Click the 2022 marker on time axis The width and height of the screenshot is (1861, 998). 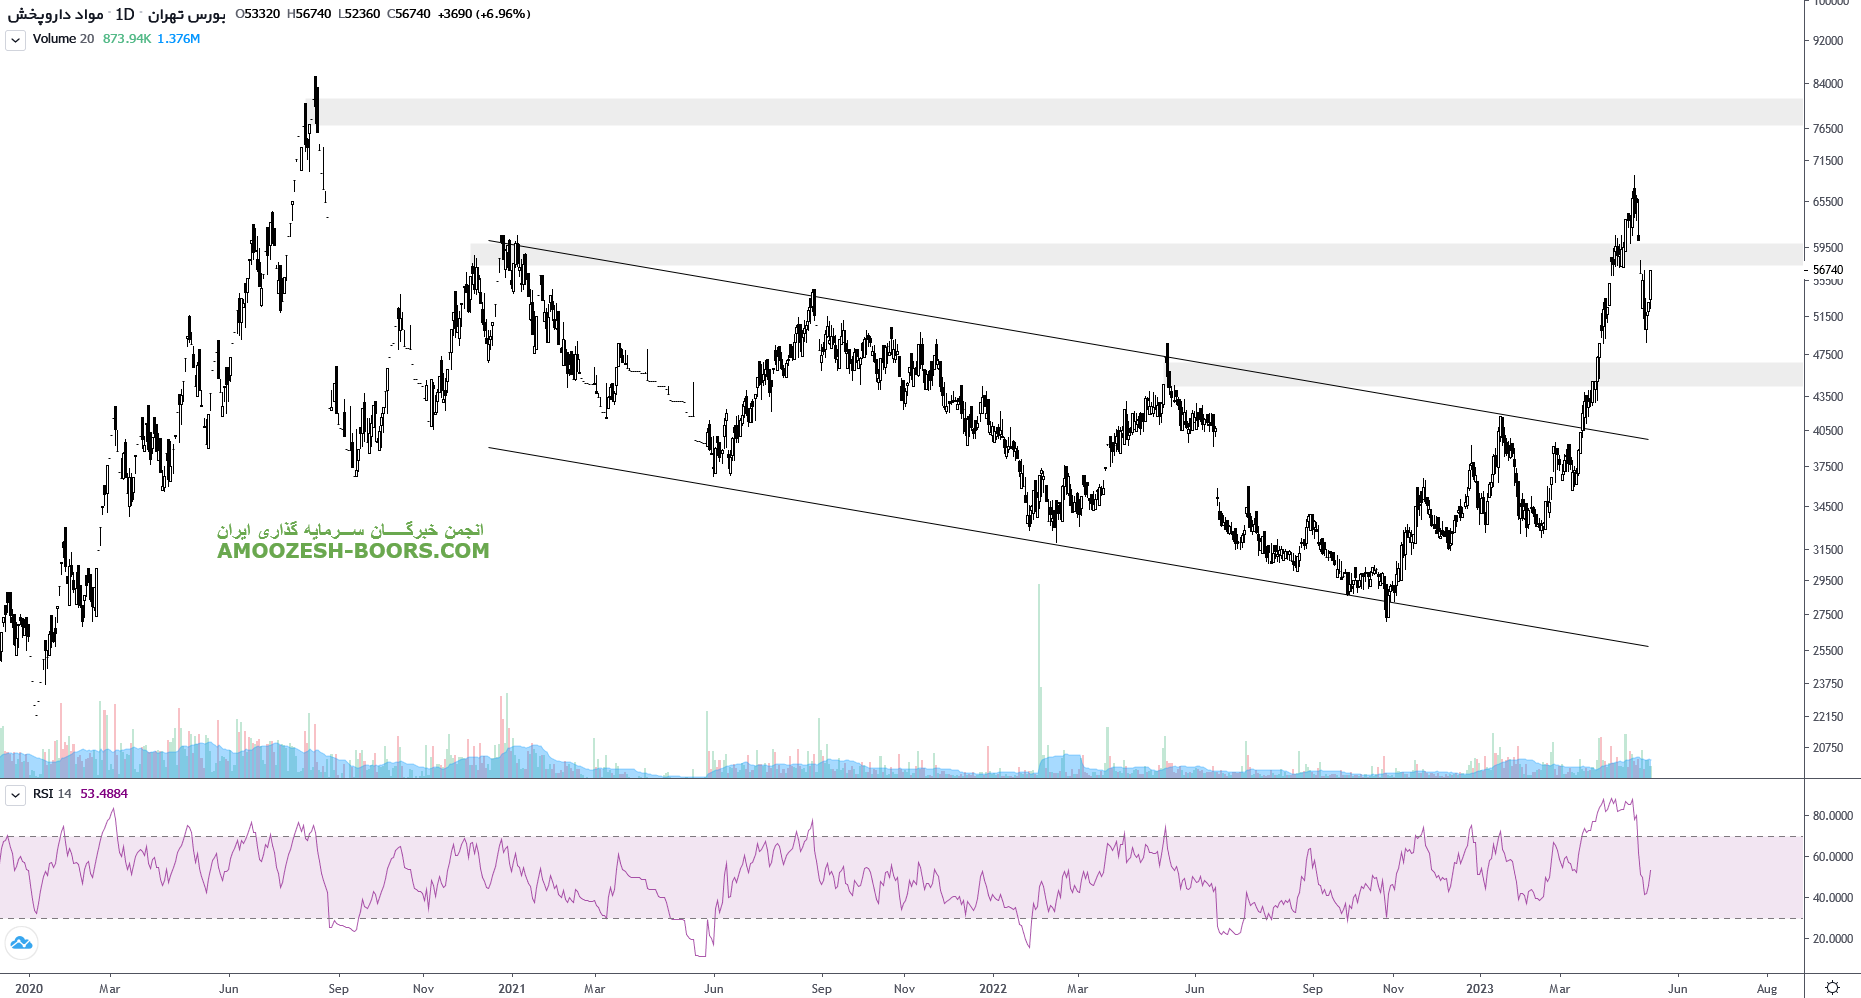pos(993,988)
